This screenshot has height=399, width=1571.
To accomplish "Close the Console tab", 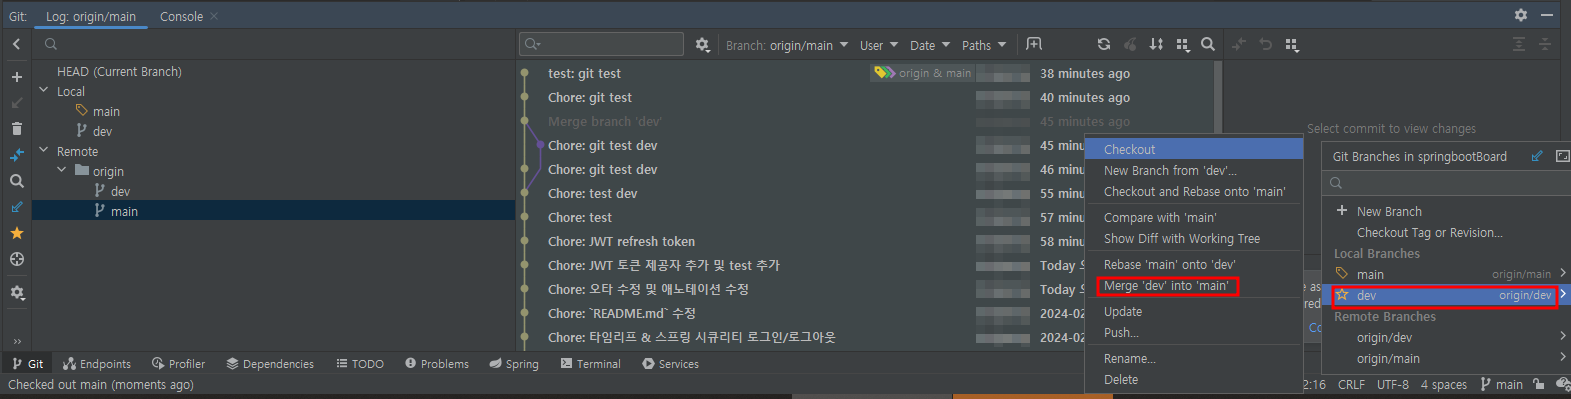I will pyautogui.click(x=214, y=16).
